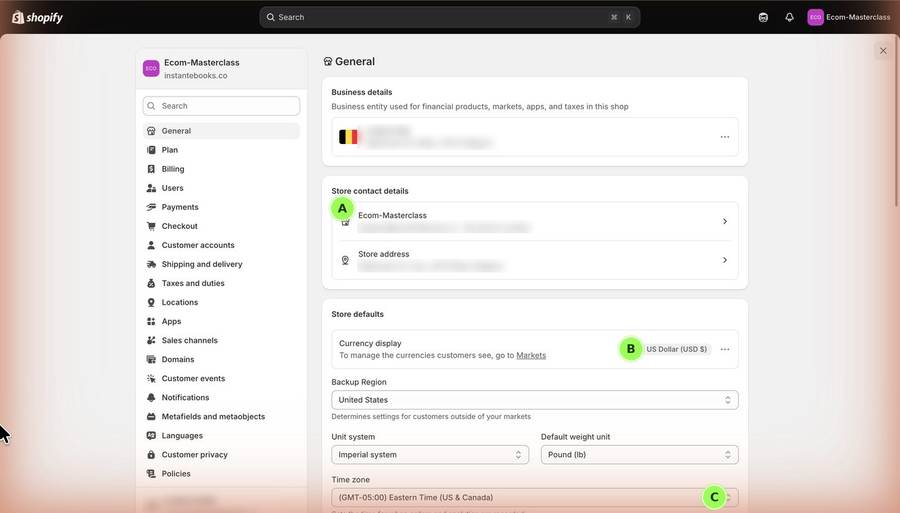Click the General store icon in sidebar
This screenshot has width=900, height=513.
click(151, 131)
